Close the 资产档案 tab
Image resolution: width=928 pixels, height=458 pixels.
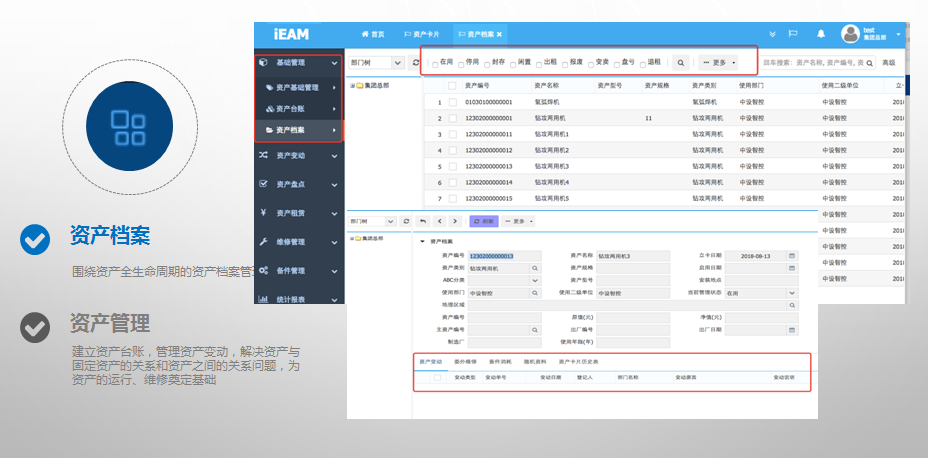[x=500, y=34]
